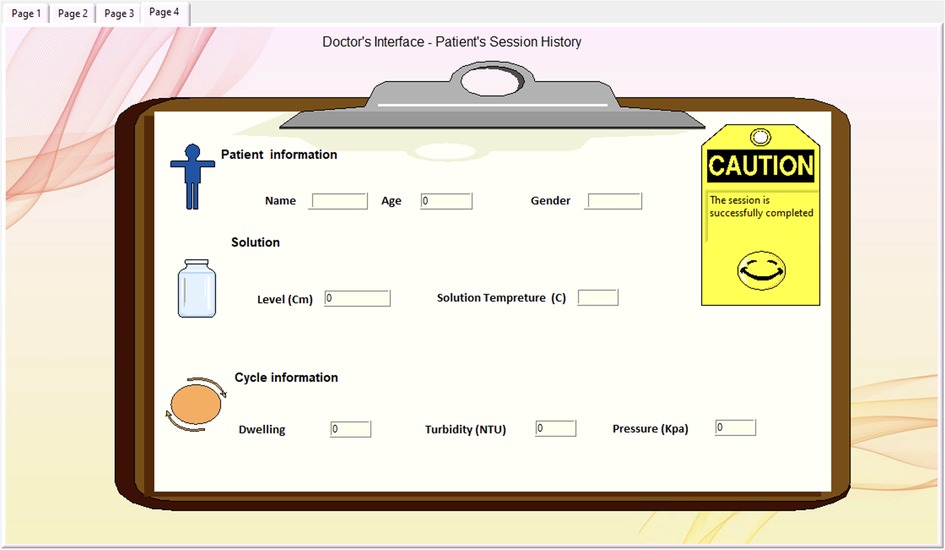Click the solution jar icon
This screenshot has width=945, height=550.
tap(196, 289)
